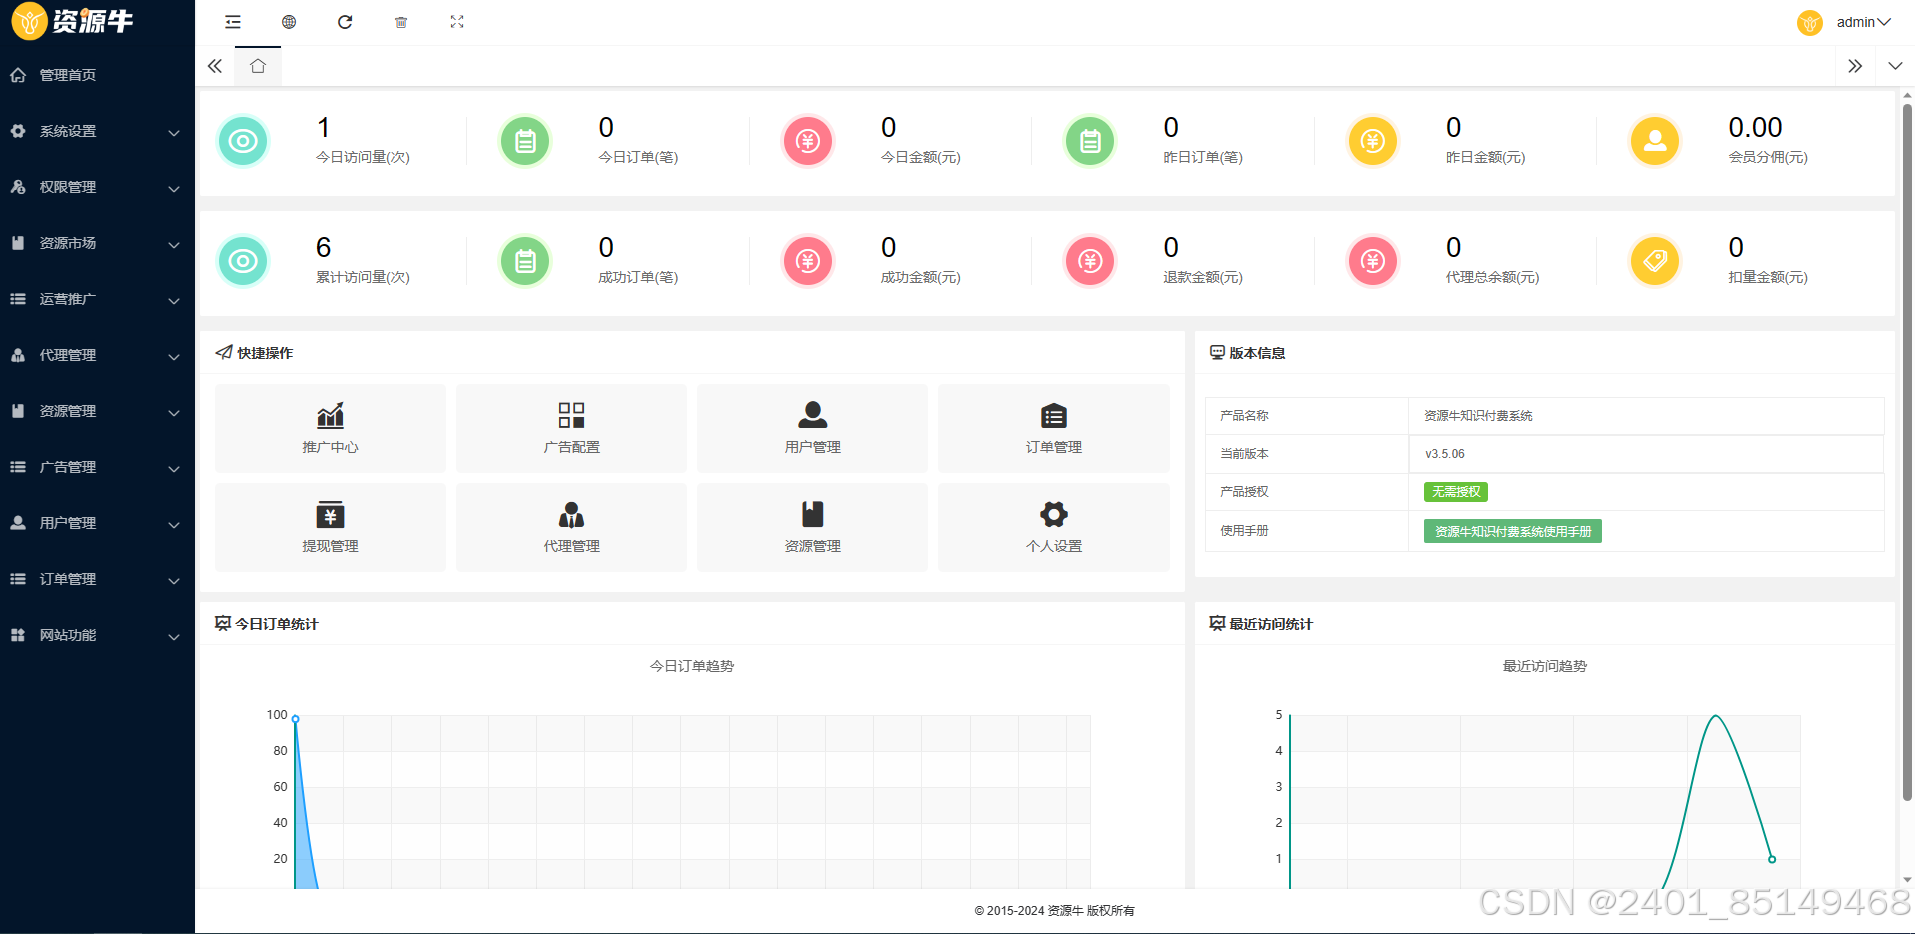This screenshot has height=934, width=1915.
Task: Open 推广中心 quick action
Action: coord(330,428)
